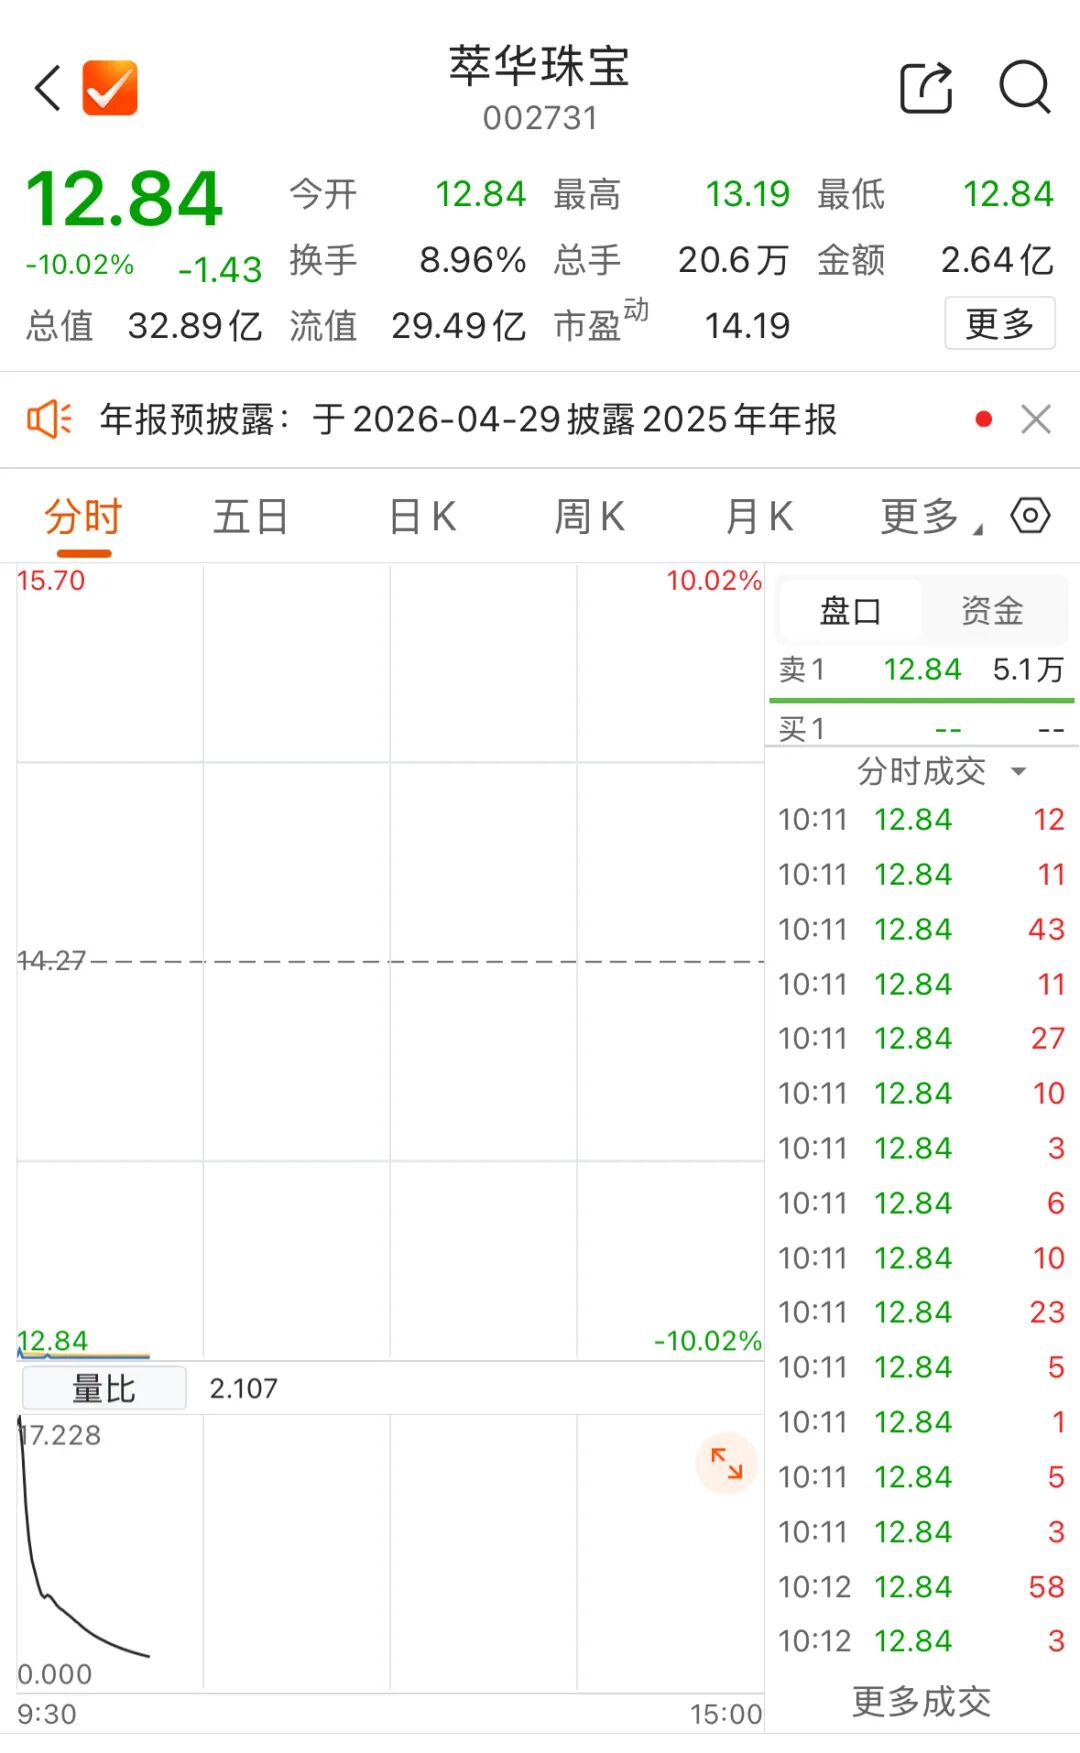This screenshot has height=1753, width=1080.
Task: Open the annual report disclosure notice text
Action: pyautogui.click(x=468, y=419)
